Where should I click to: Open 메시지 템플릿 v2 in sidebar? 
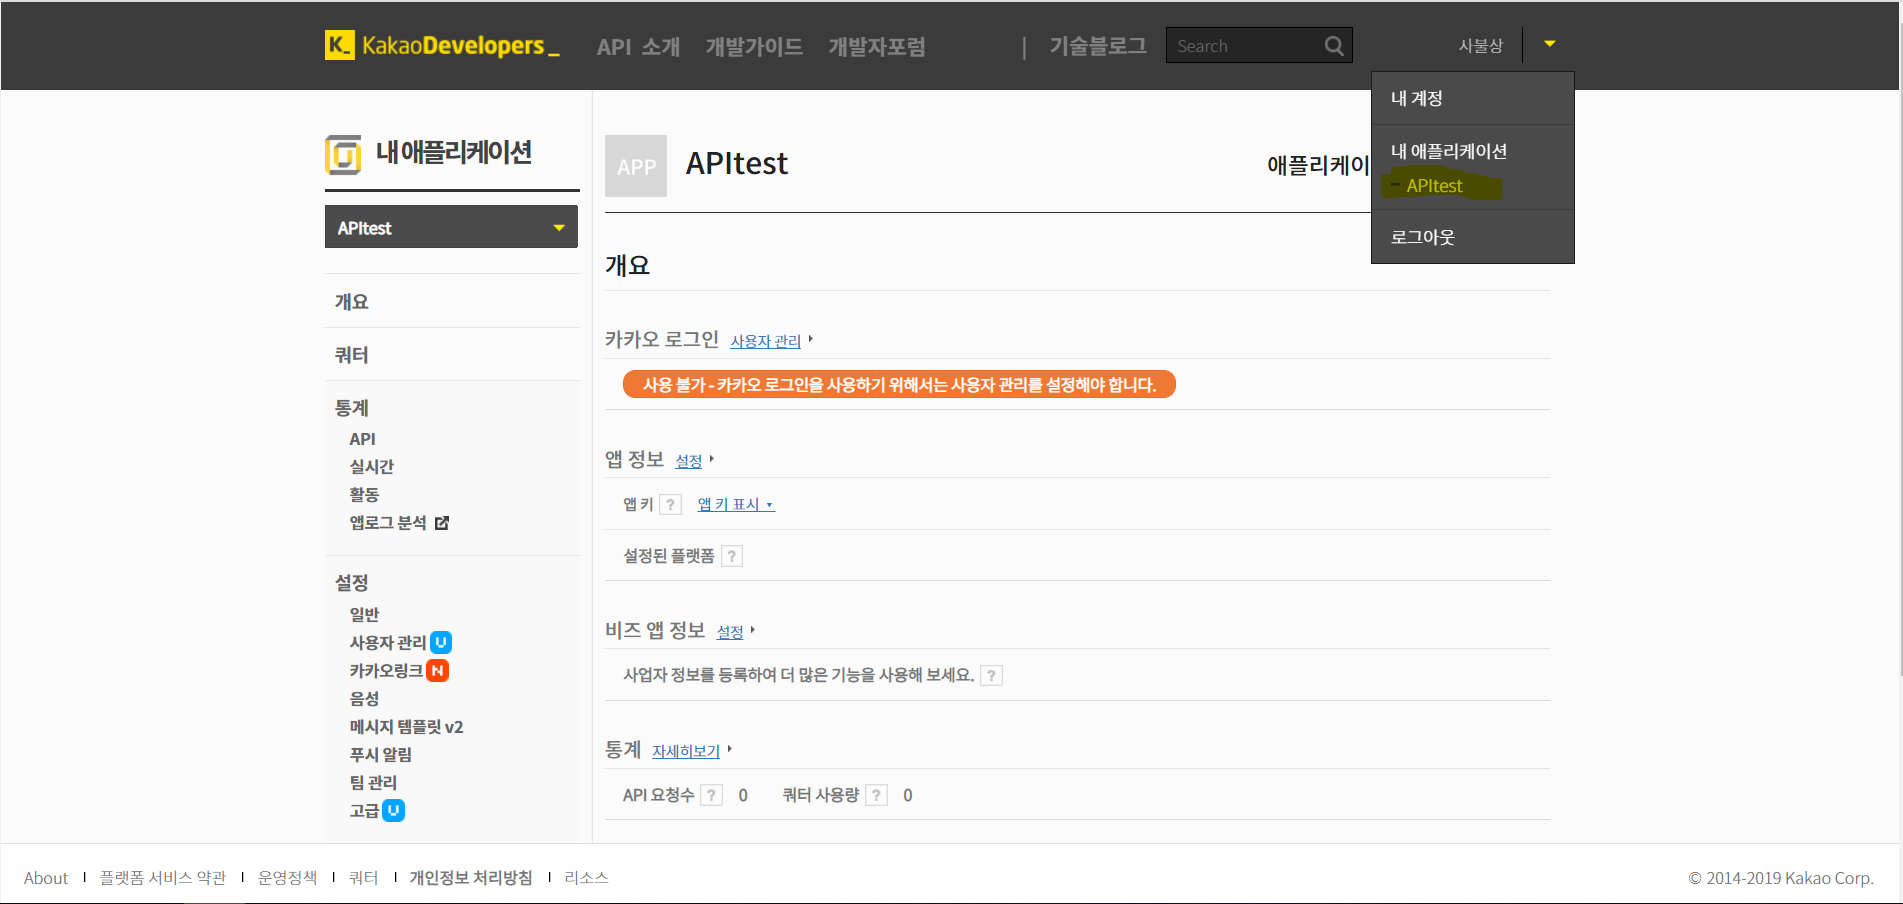[x=406, y=727]
